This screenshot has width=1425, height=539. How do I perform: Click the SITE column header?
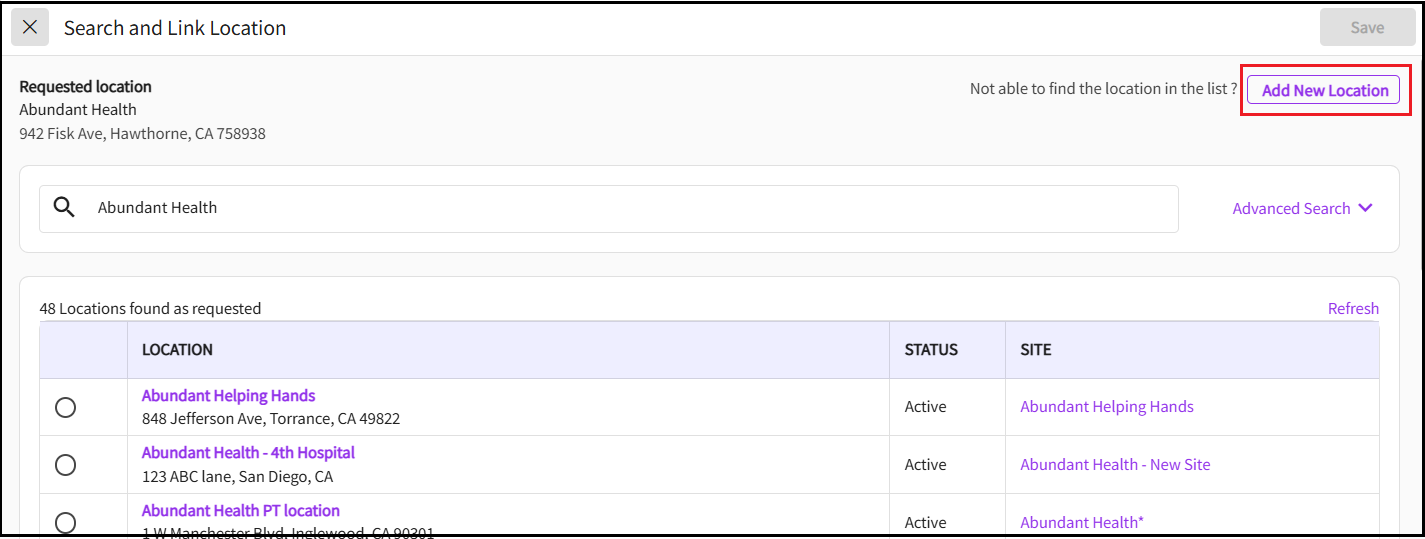pos(1035,350)
